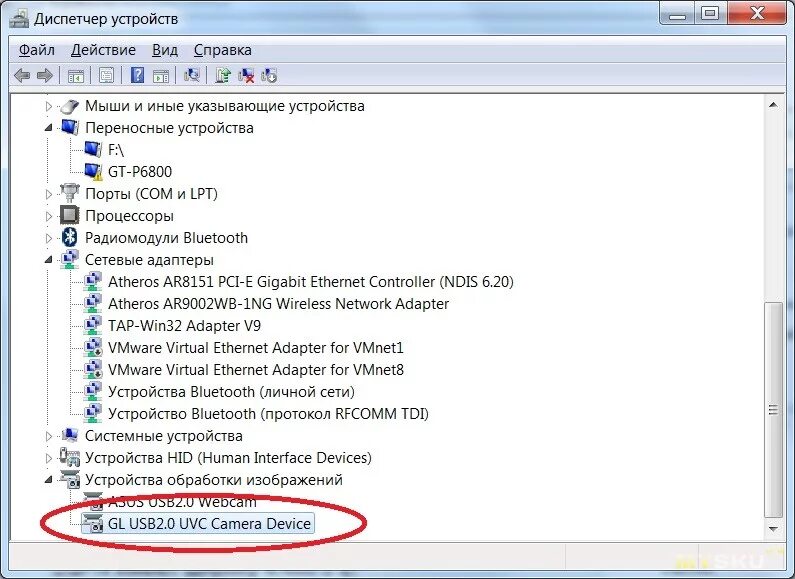Image resolution: width=795 pixels, height=579 pixels.
Task: Collapse the Переносные устройства node
Action: [x=49, y=128]
